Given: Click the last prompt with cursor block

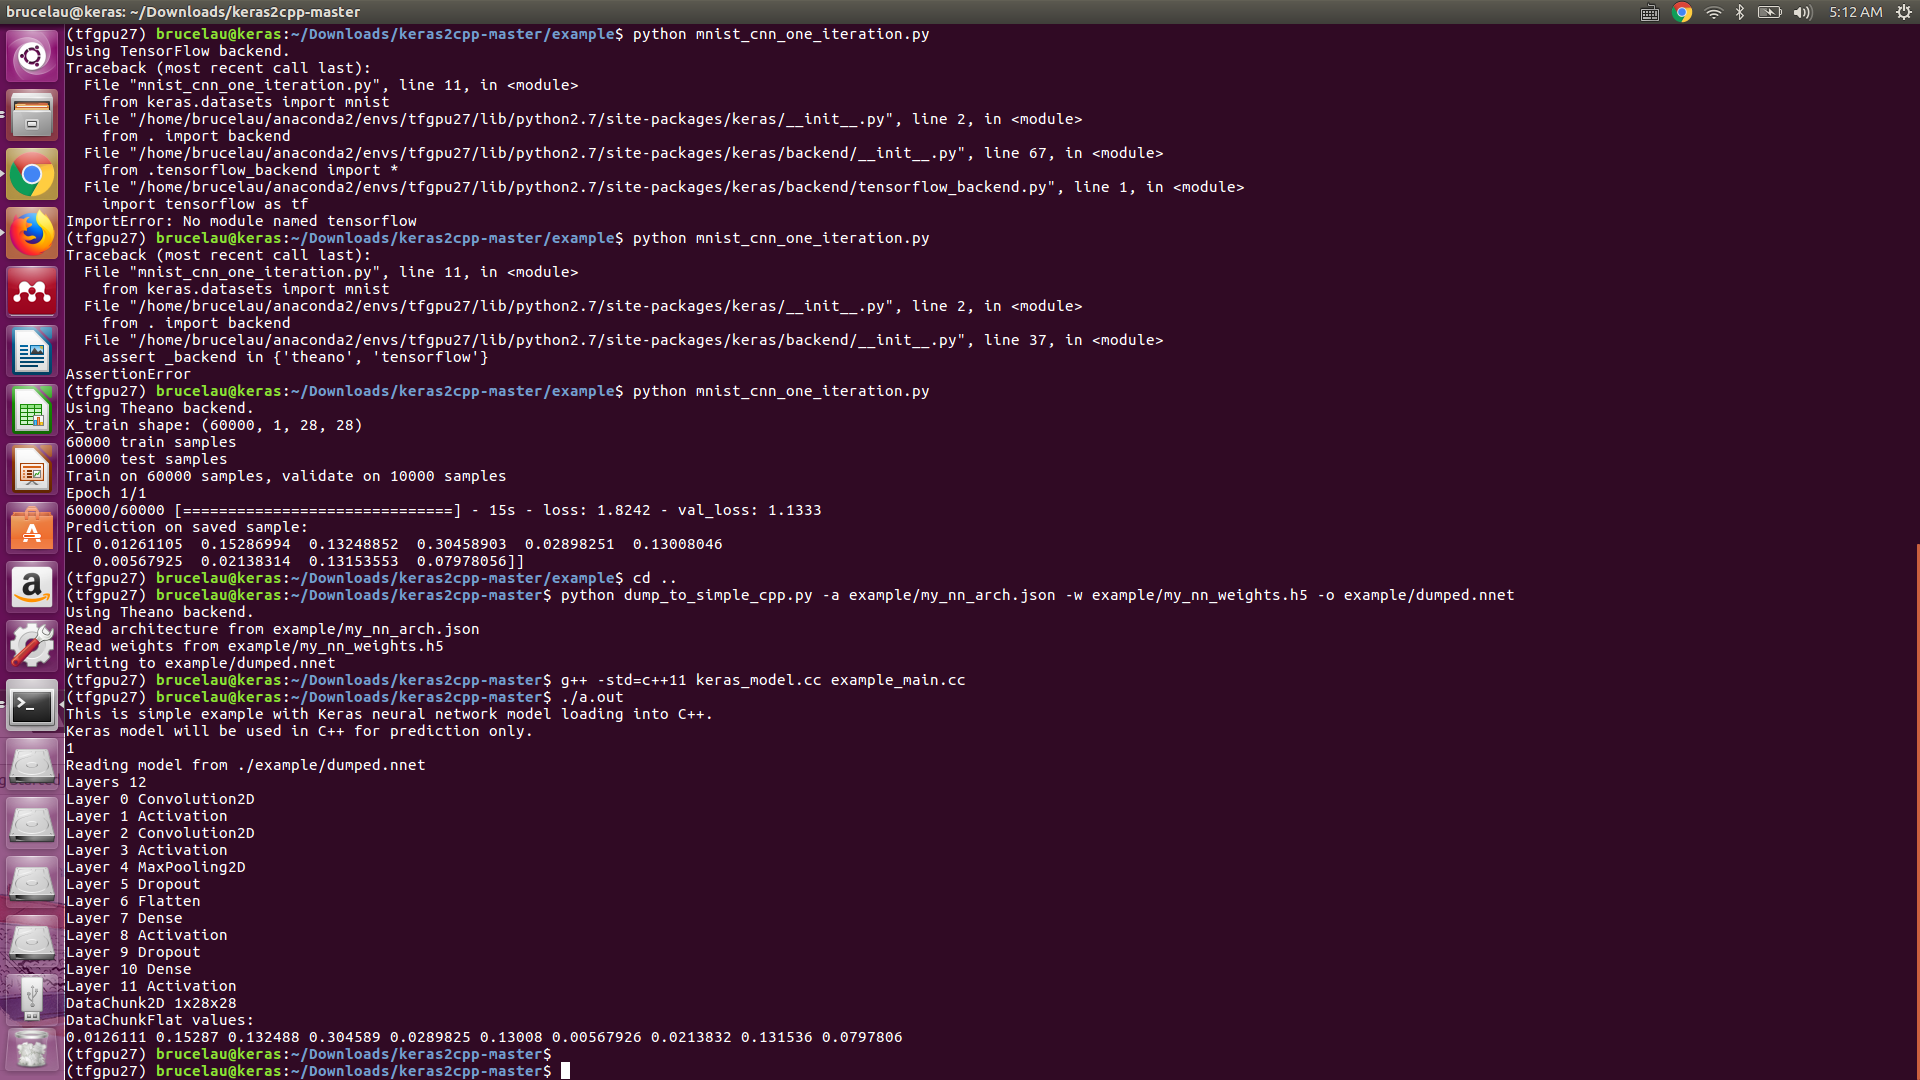Looking at the screenshot, I should coord(318,1071).
